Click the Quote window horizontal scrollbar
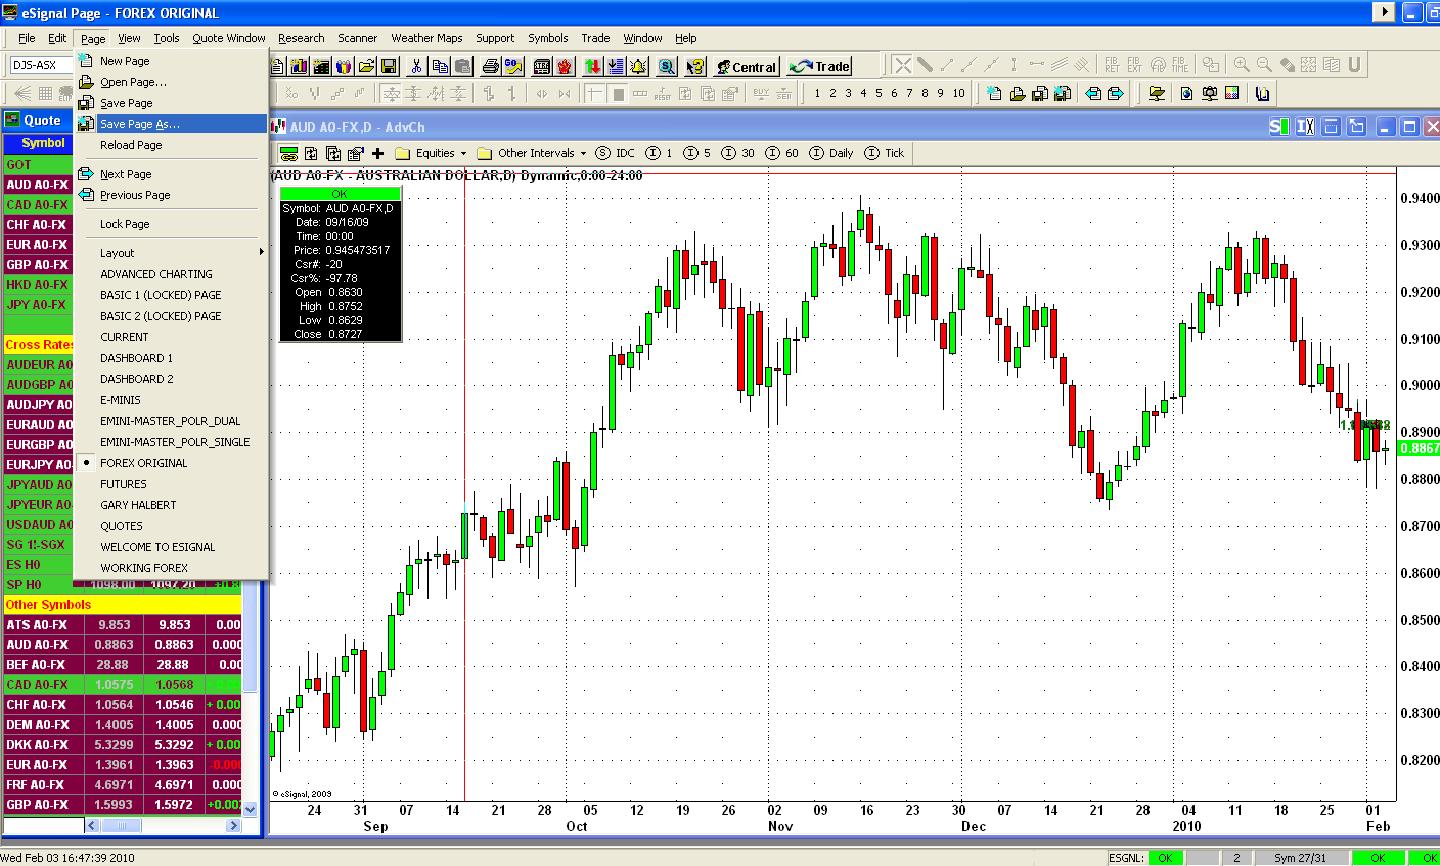 click(x=163, y=825)
